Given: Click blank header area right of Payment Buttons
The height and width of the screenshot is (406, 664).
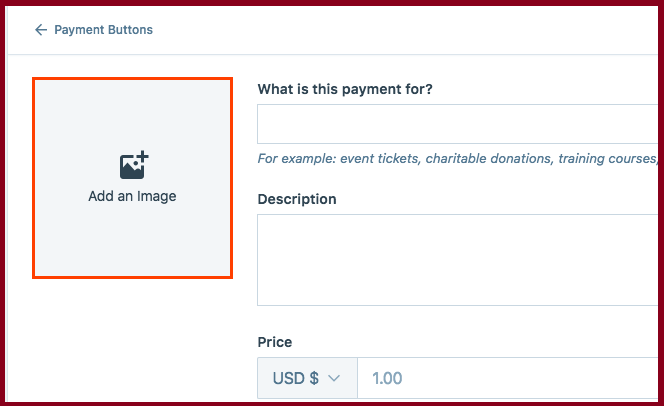Looking at the screenshot, I should (402, 30).
